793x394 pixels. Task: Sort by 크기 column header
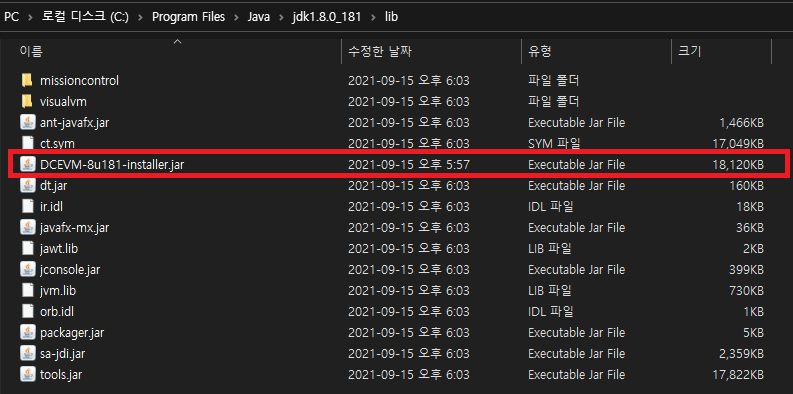pyautogui.click(x=689, y=51)
